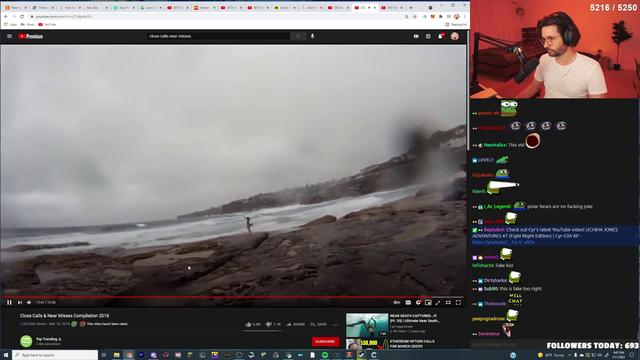This screenshot has height=360, width=640.
Task: Open the YouTube hamburger guide menu
Action: point(9,36)
